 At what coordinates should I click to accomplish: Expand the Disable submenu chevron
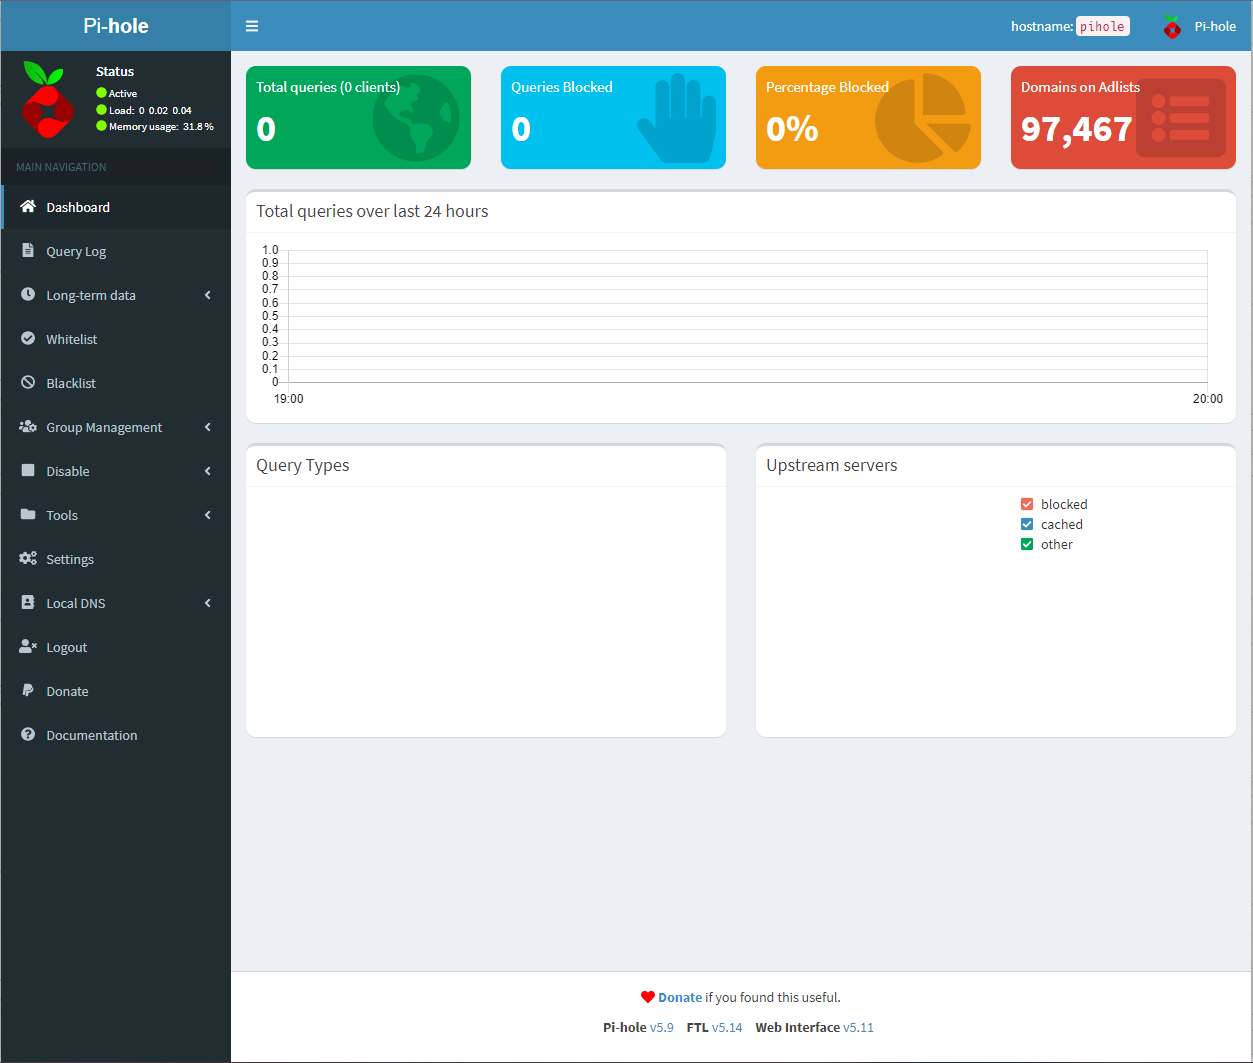(208, 471)
